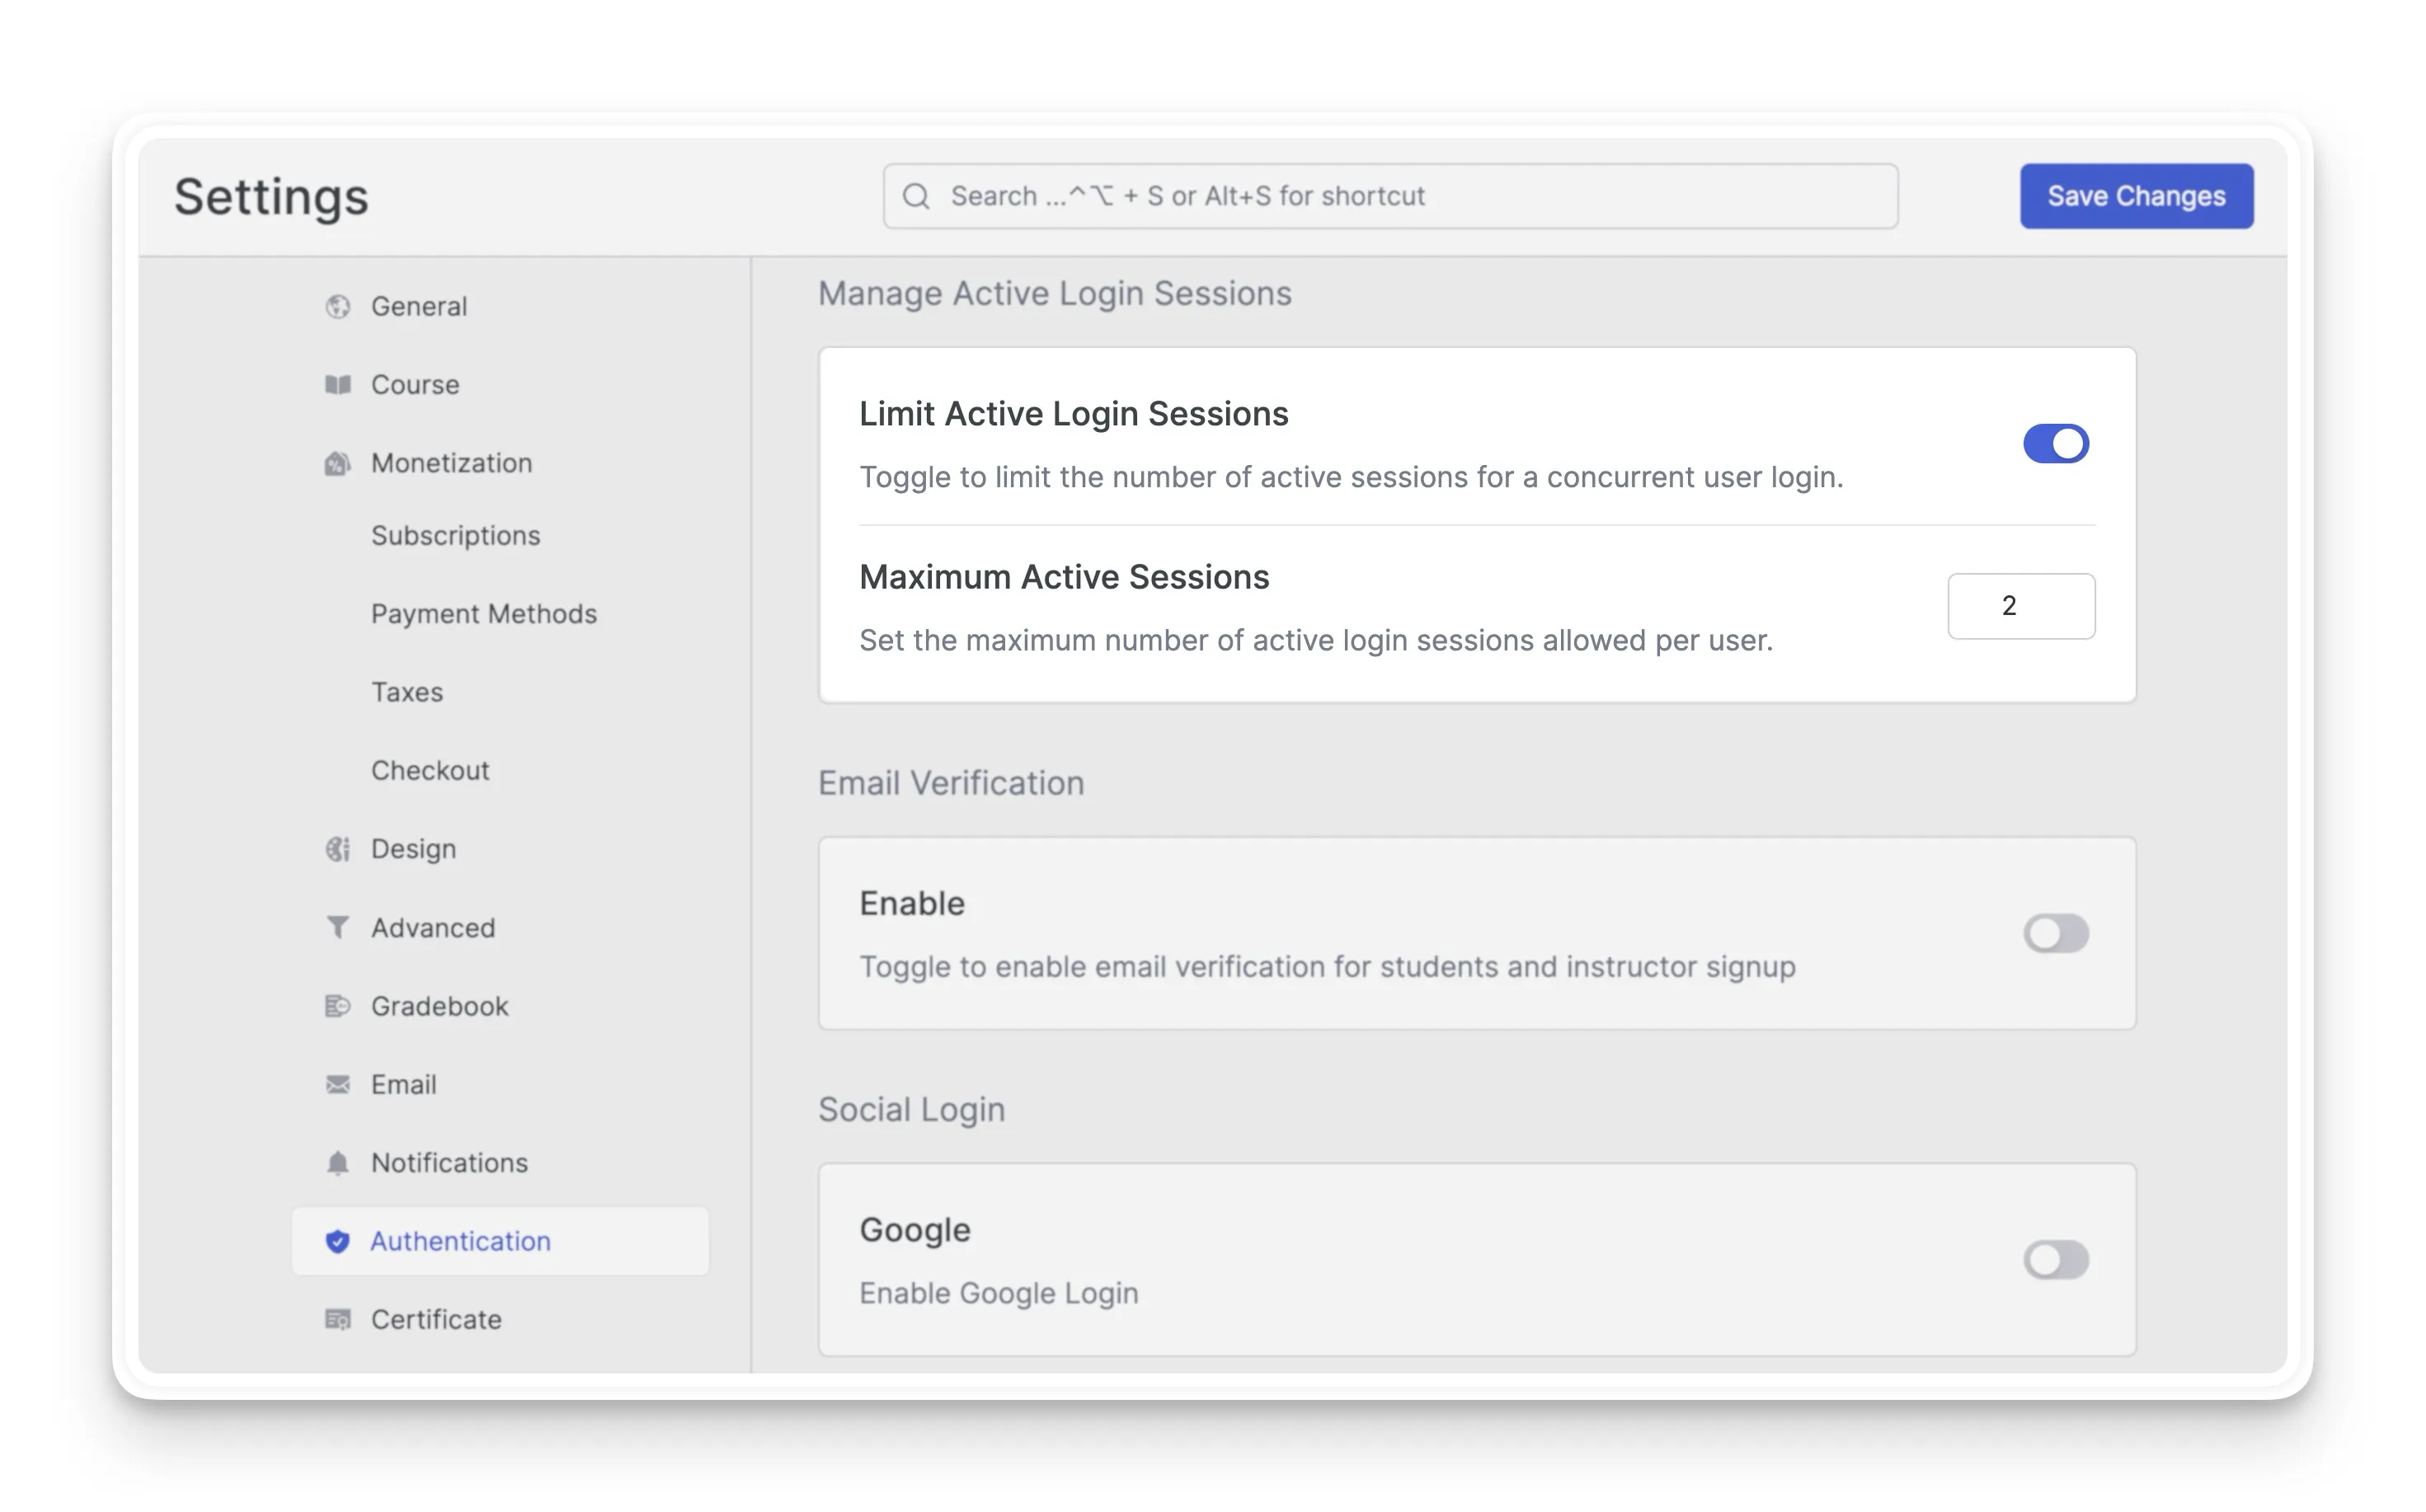Click the funnel icon beside Advanced
Image resolution: width=2426 pixels, height=1512 pixels.
click(x=338, y=927)
